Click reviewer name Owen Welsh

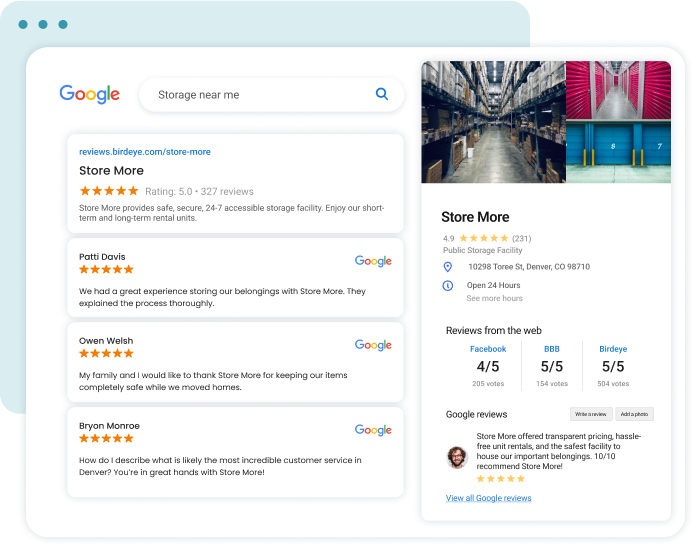106,341
